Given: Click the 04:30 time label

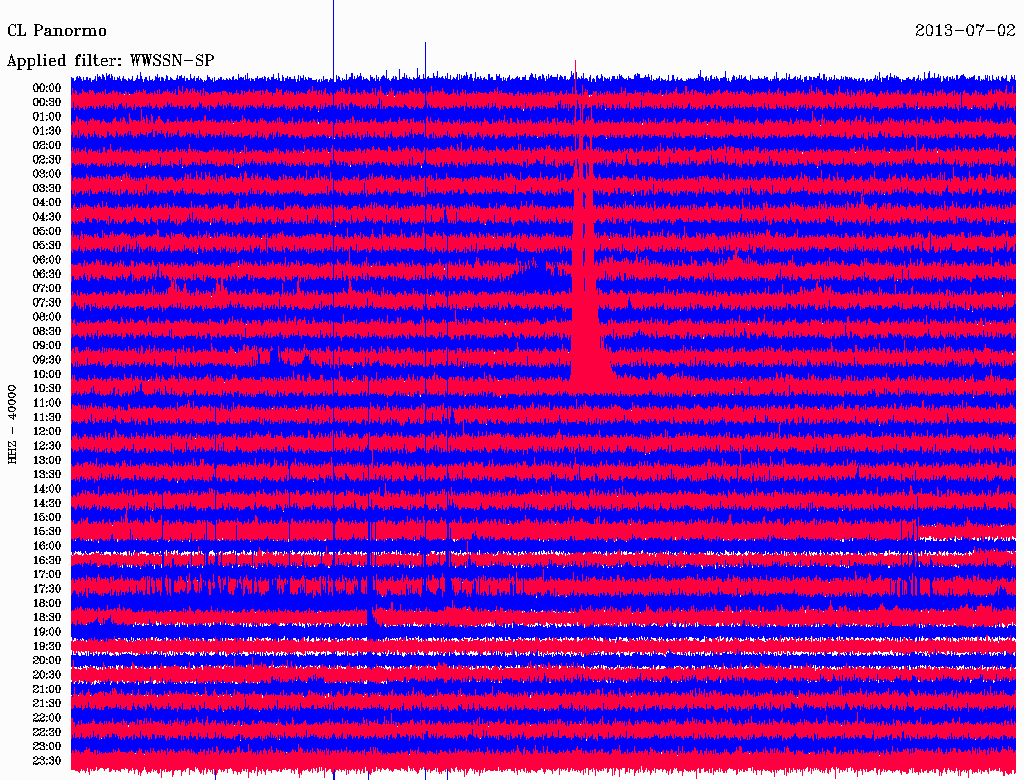Looking at the screenshot, I should coord(46,216).
